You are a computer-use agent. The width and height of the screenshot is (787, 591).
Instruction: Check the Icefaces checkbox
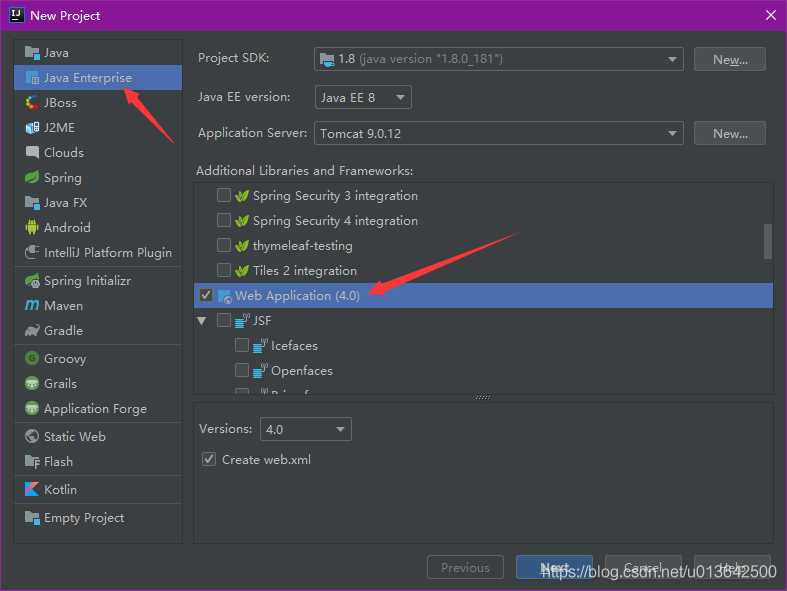pyautogui.click(x=242, y=345)
